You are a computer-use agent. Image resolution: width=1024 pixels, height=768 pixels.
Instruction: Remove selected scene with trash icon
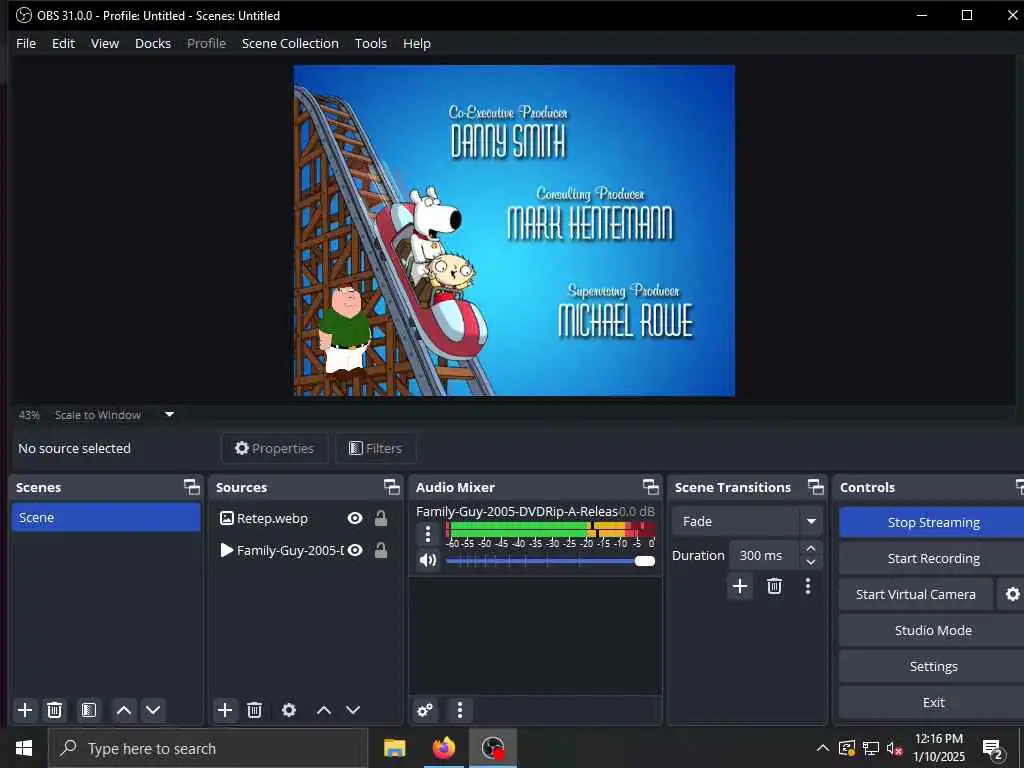pos(55,710)
